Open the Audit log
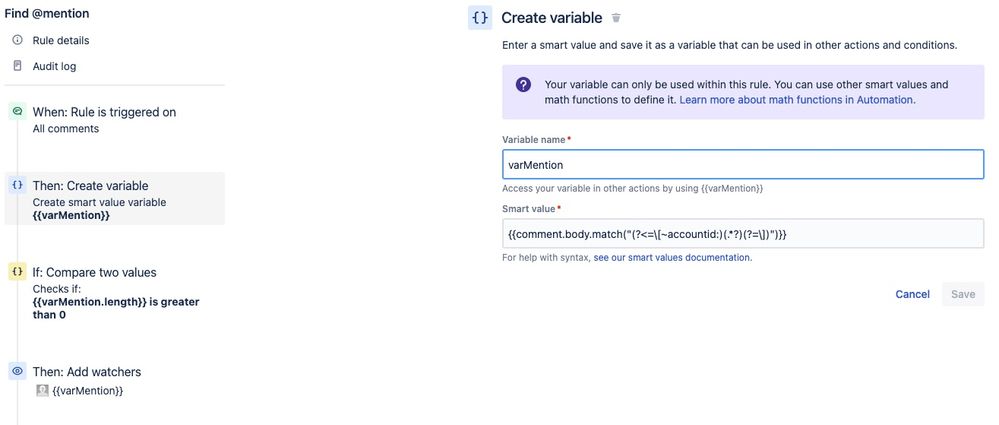999x425 pixels. (54, 66)
